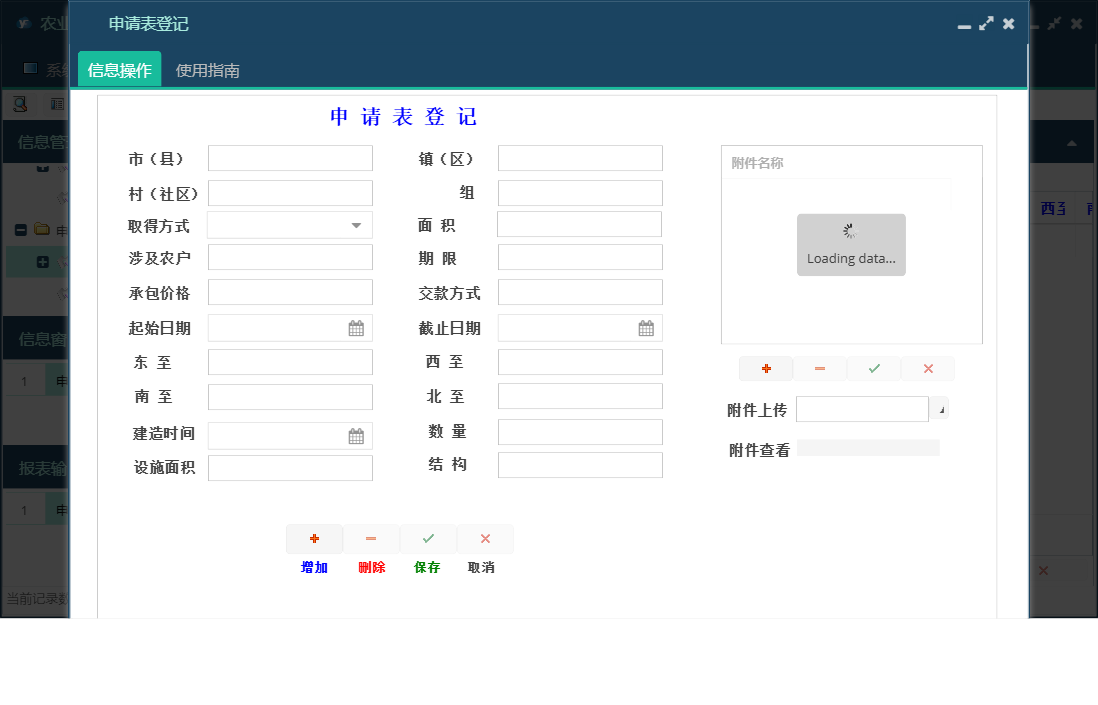Open the calendar picker for 起始日期
This screenshot has height=705, width=1098.
pos(357,327)
